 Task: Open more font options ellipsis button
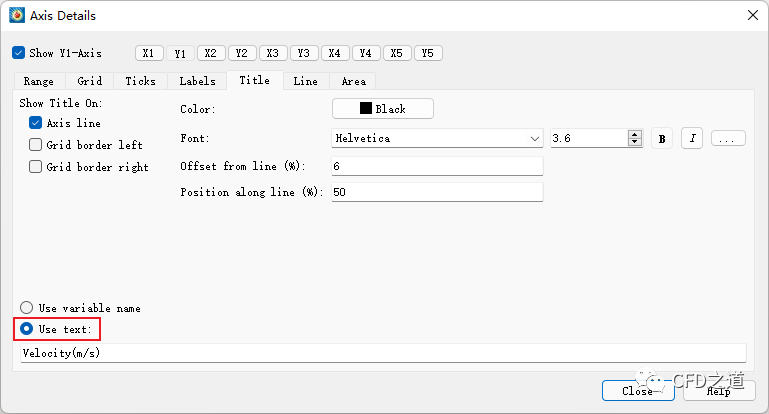click(728, 139)
